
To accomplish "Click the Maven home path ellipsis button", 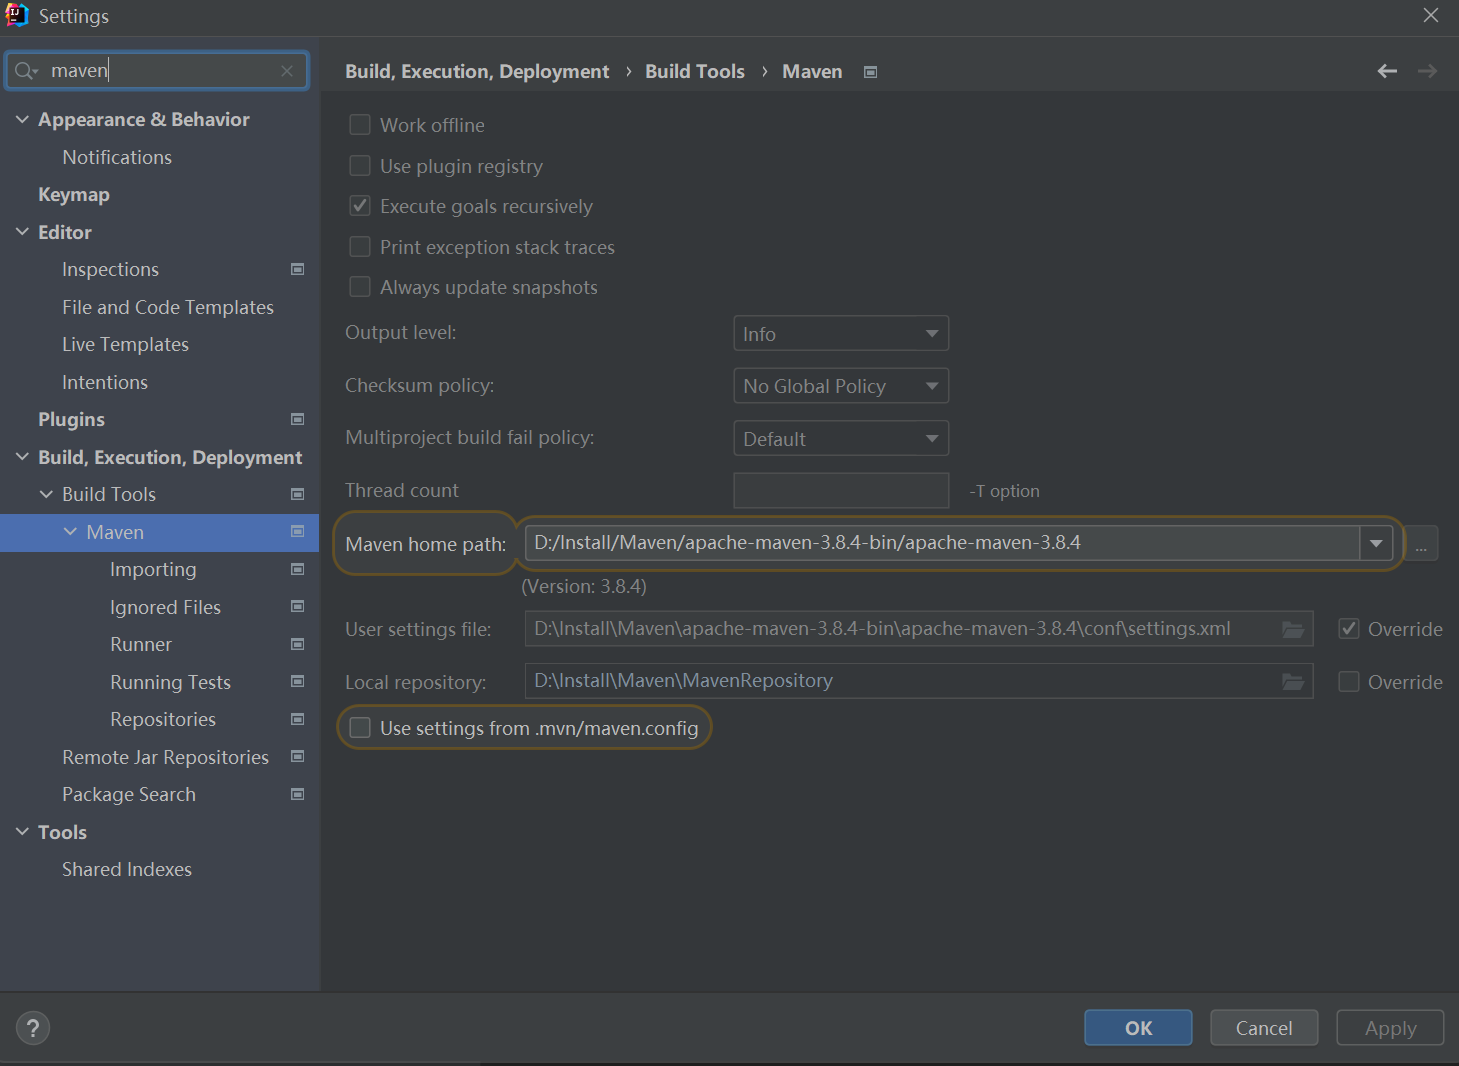I will pyautogui.click(x=1421, y=544).
